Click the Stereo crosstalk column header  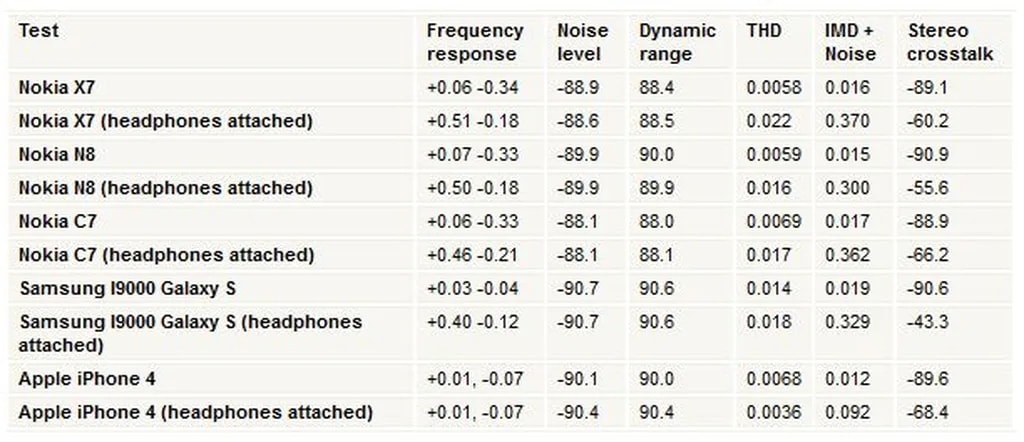click(949, 42)
